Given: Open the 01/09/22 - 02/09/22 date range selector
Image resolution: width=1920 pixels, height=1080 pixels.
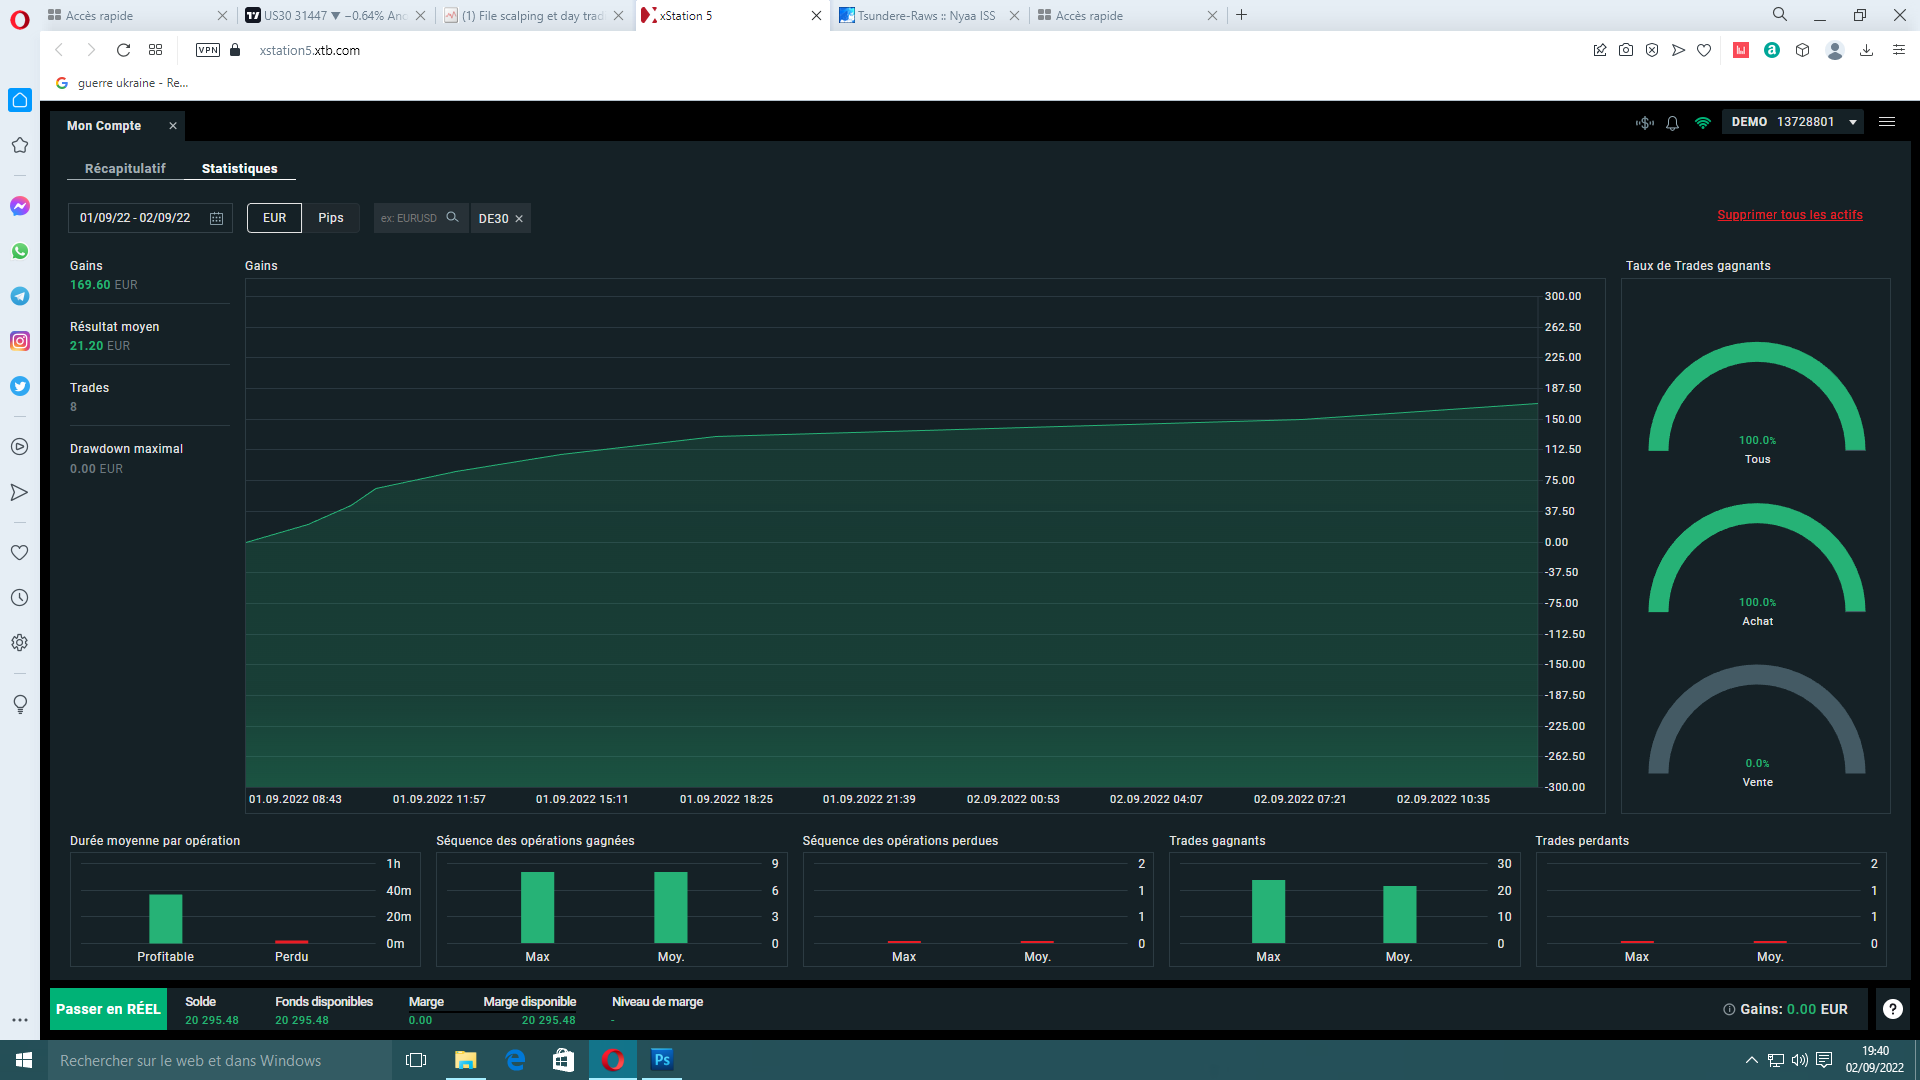Looking at the screenshot, I should click(136, 218).
